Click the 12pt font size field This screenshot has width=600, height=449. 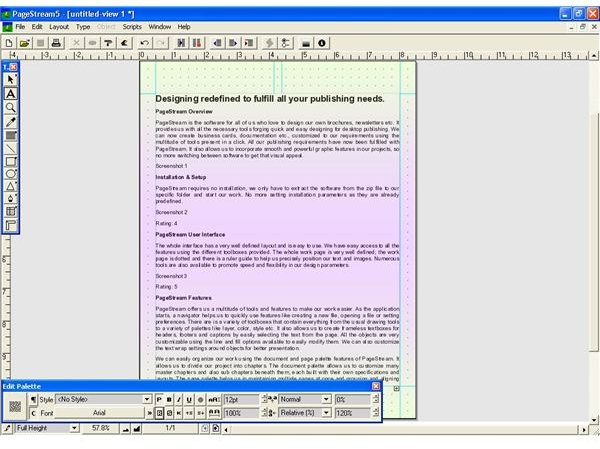coord(242,399)
